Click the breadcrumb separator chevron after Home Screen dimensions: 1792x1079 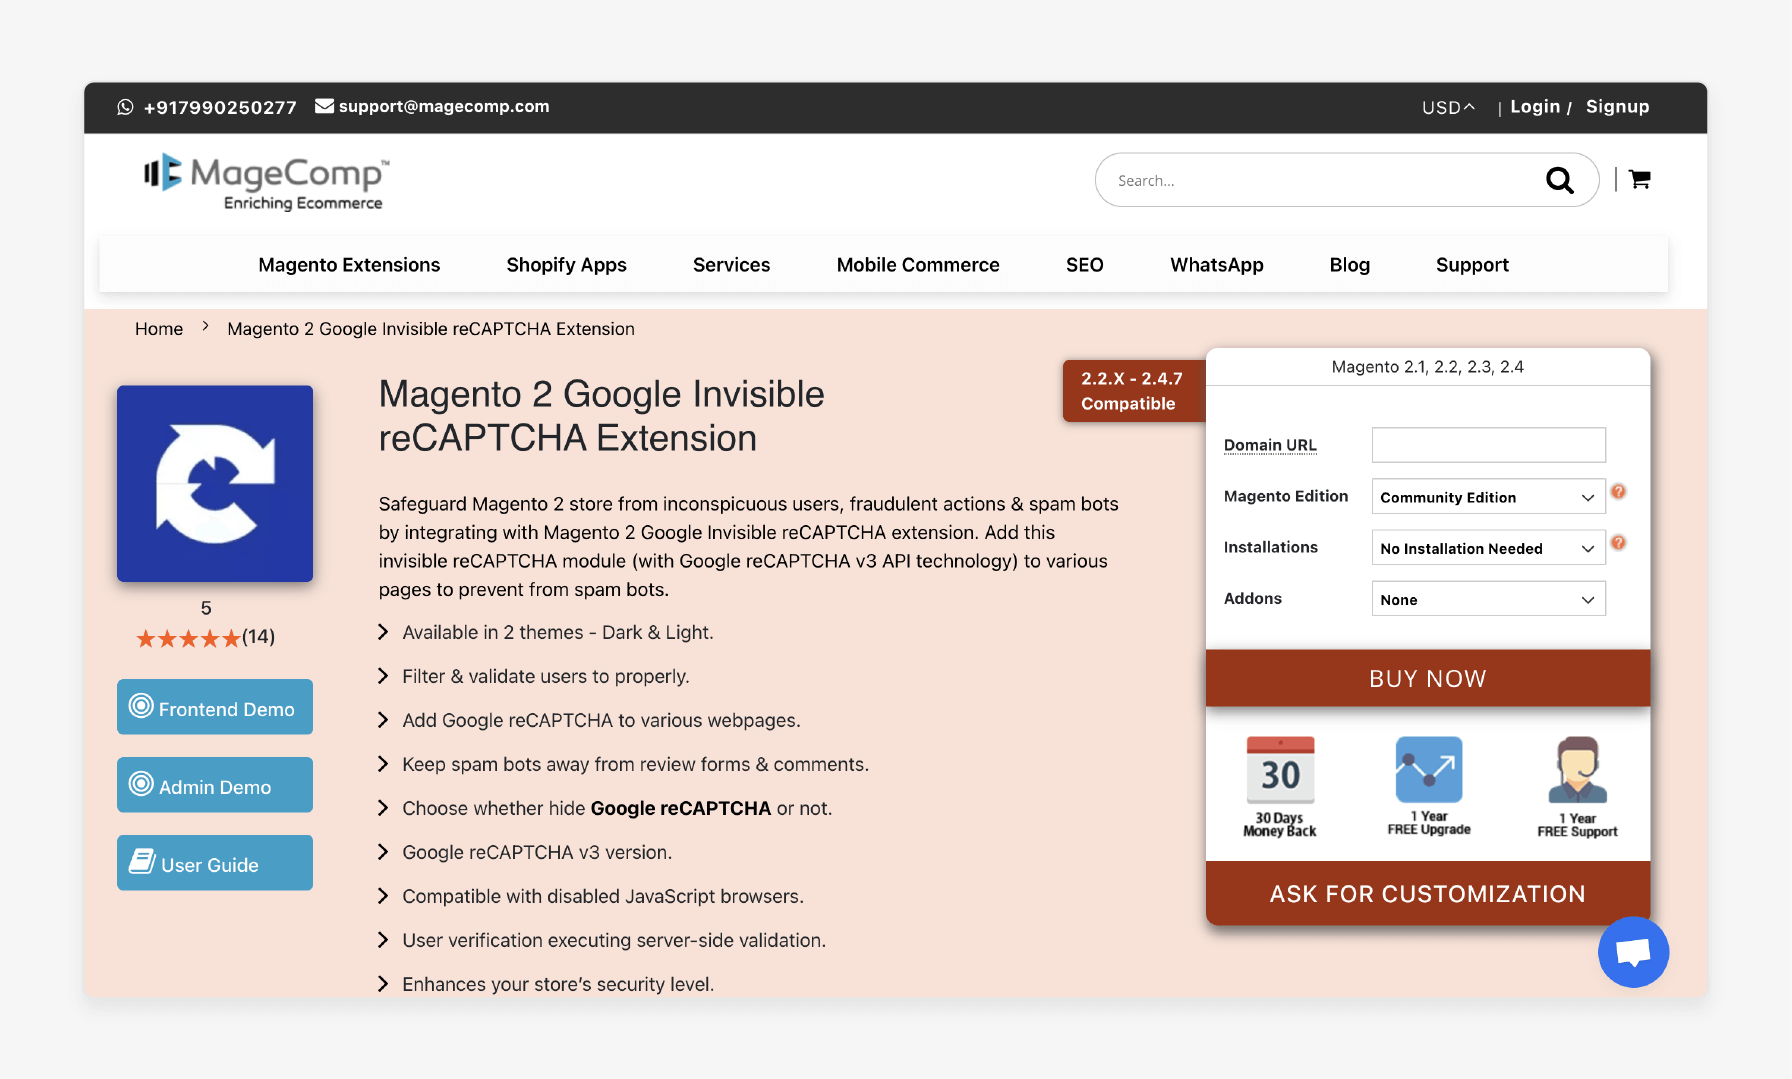click(x=205, y=327)
